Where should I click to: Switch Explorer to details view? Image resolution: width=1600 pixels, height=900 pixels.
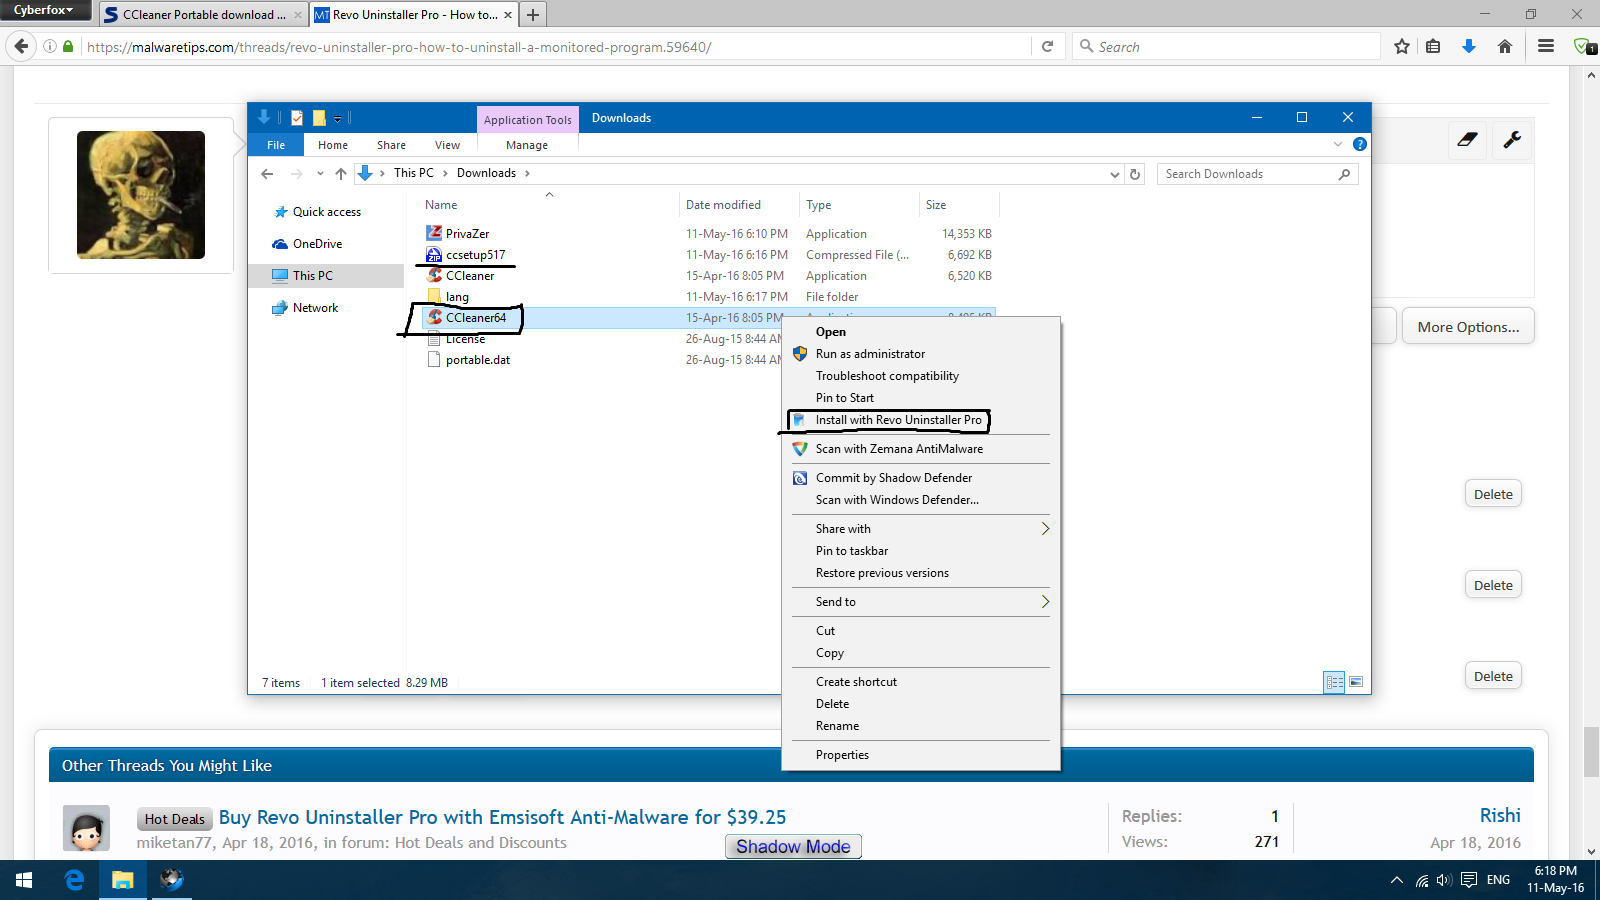pos(1334,682)
